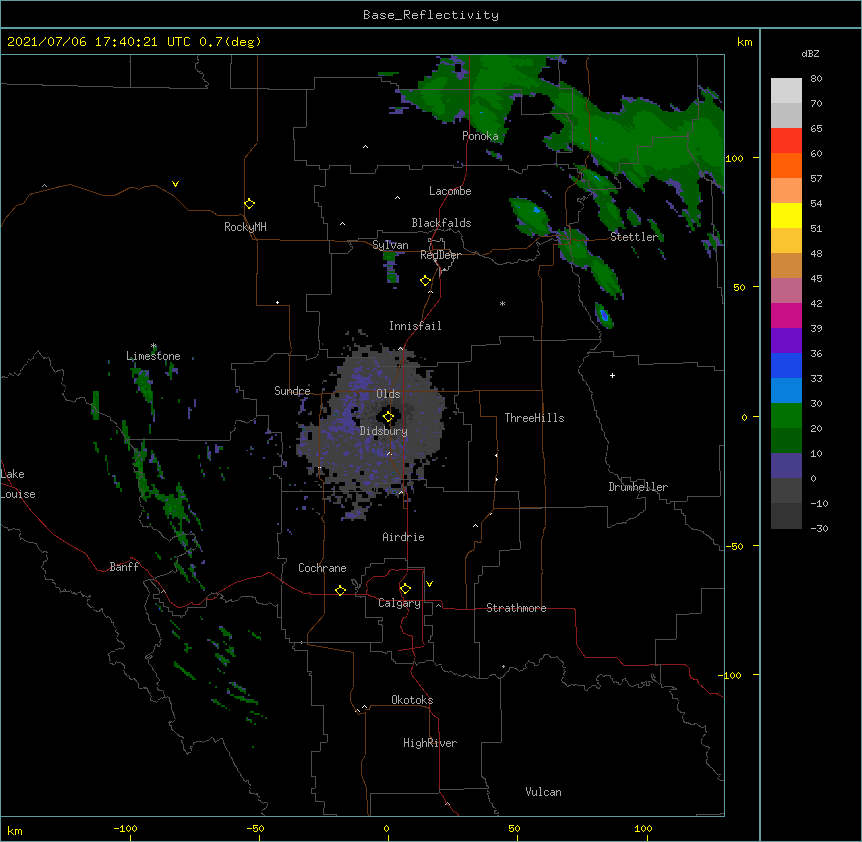
Task: Click the Banff label
Action: 124,567
